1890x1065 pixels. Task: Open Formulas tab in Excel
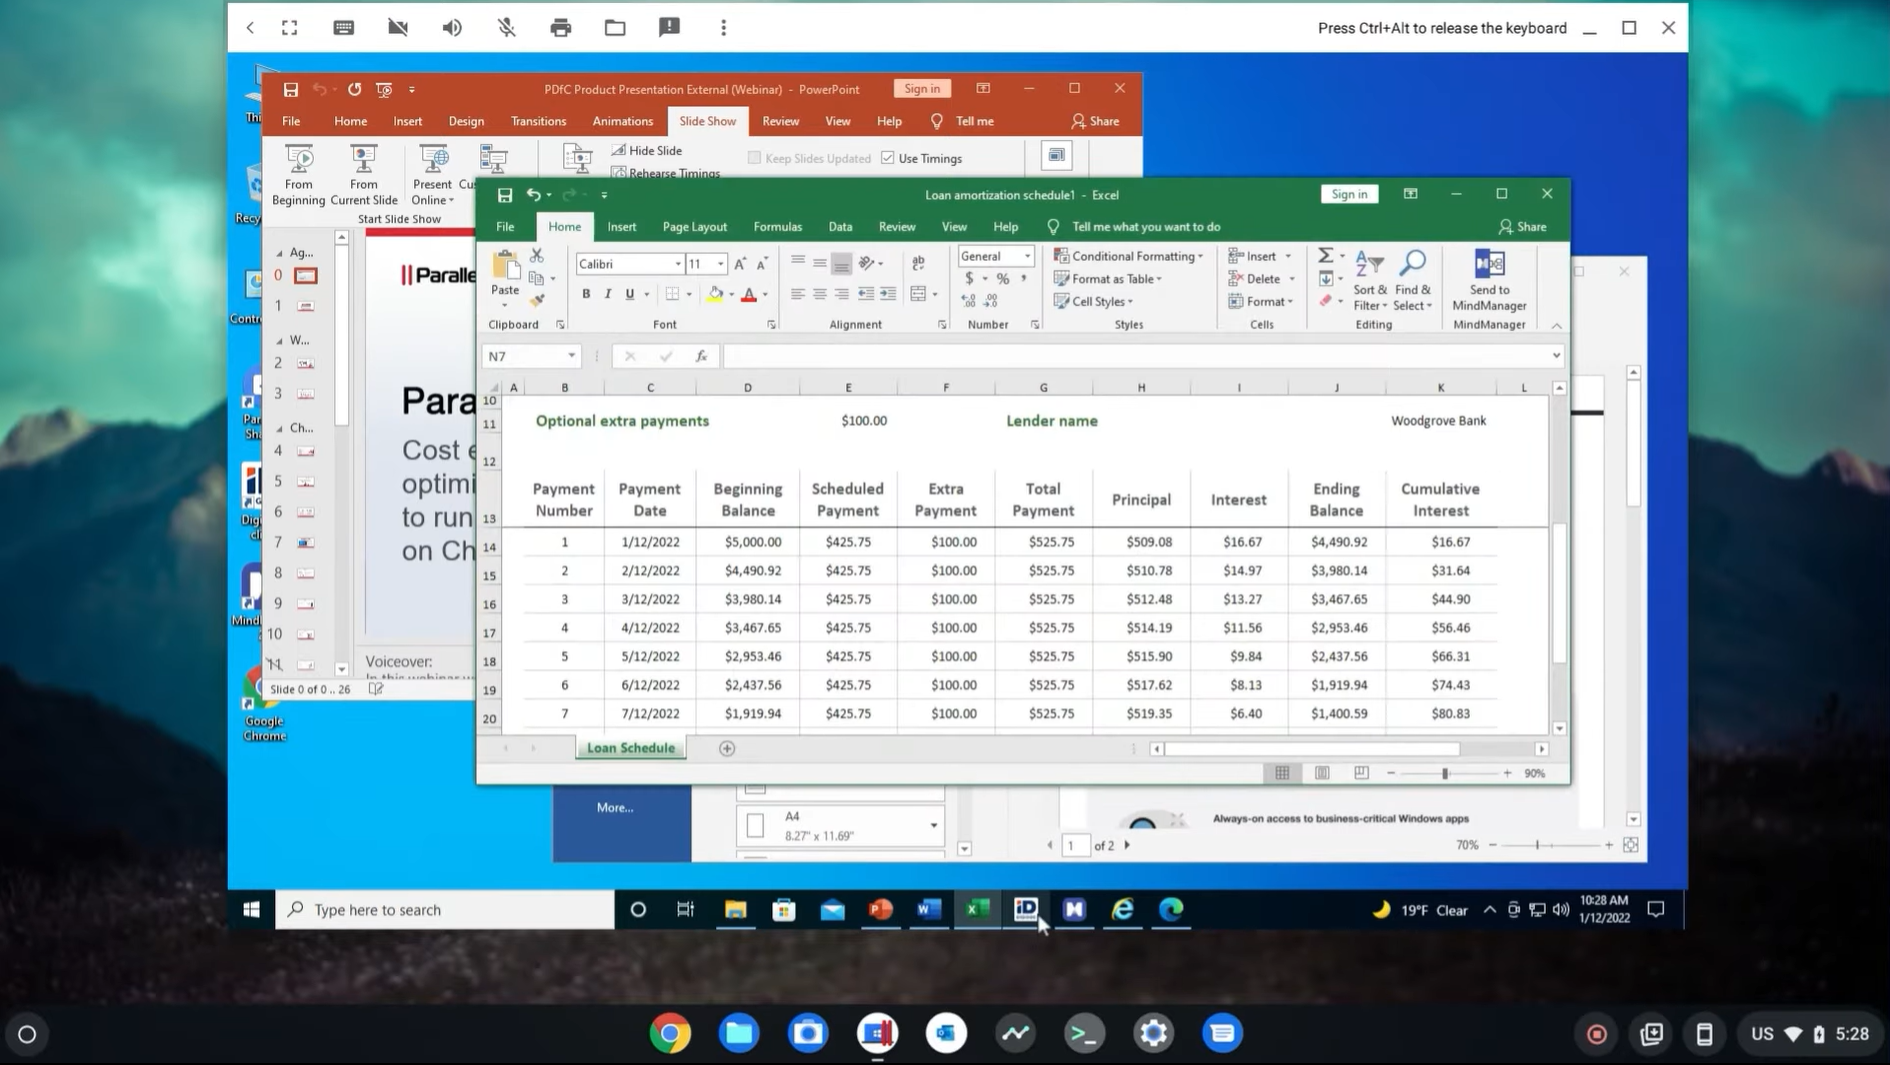[x=777, y=227]
